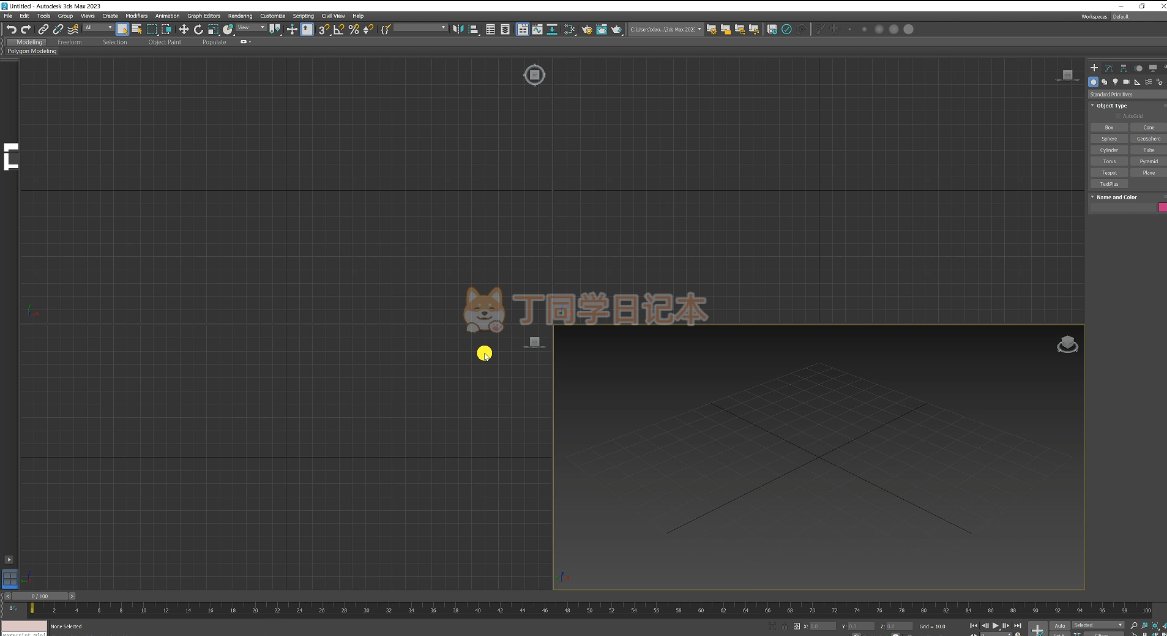The height and width of the screenshot is (636, 1167).
Task: Open the Standard Primitives dropdown
Action: point(1127,94)
